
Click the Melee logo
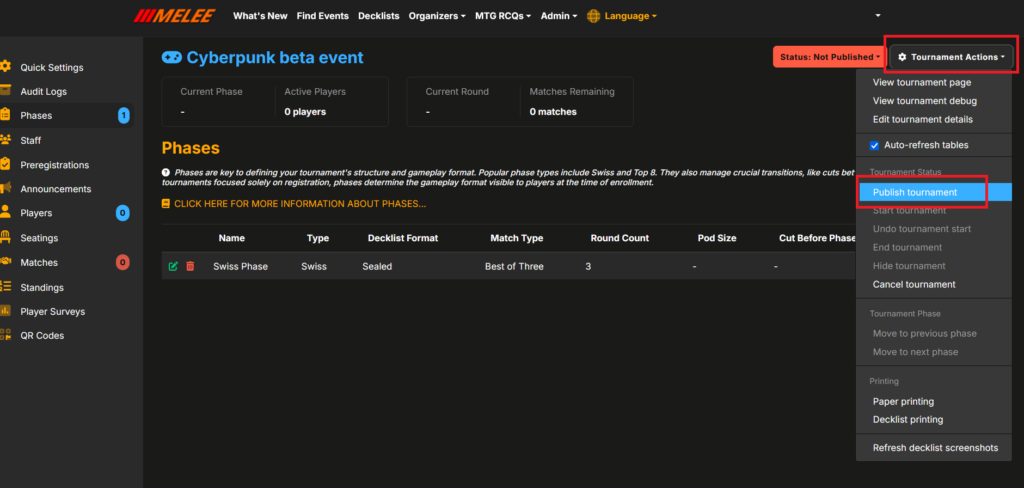(x=174, y=16)
